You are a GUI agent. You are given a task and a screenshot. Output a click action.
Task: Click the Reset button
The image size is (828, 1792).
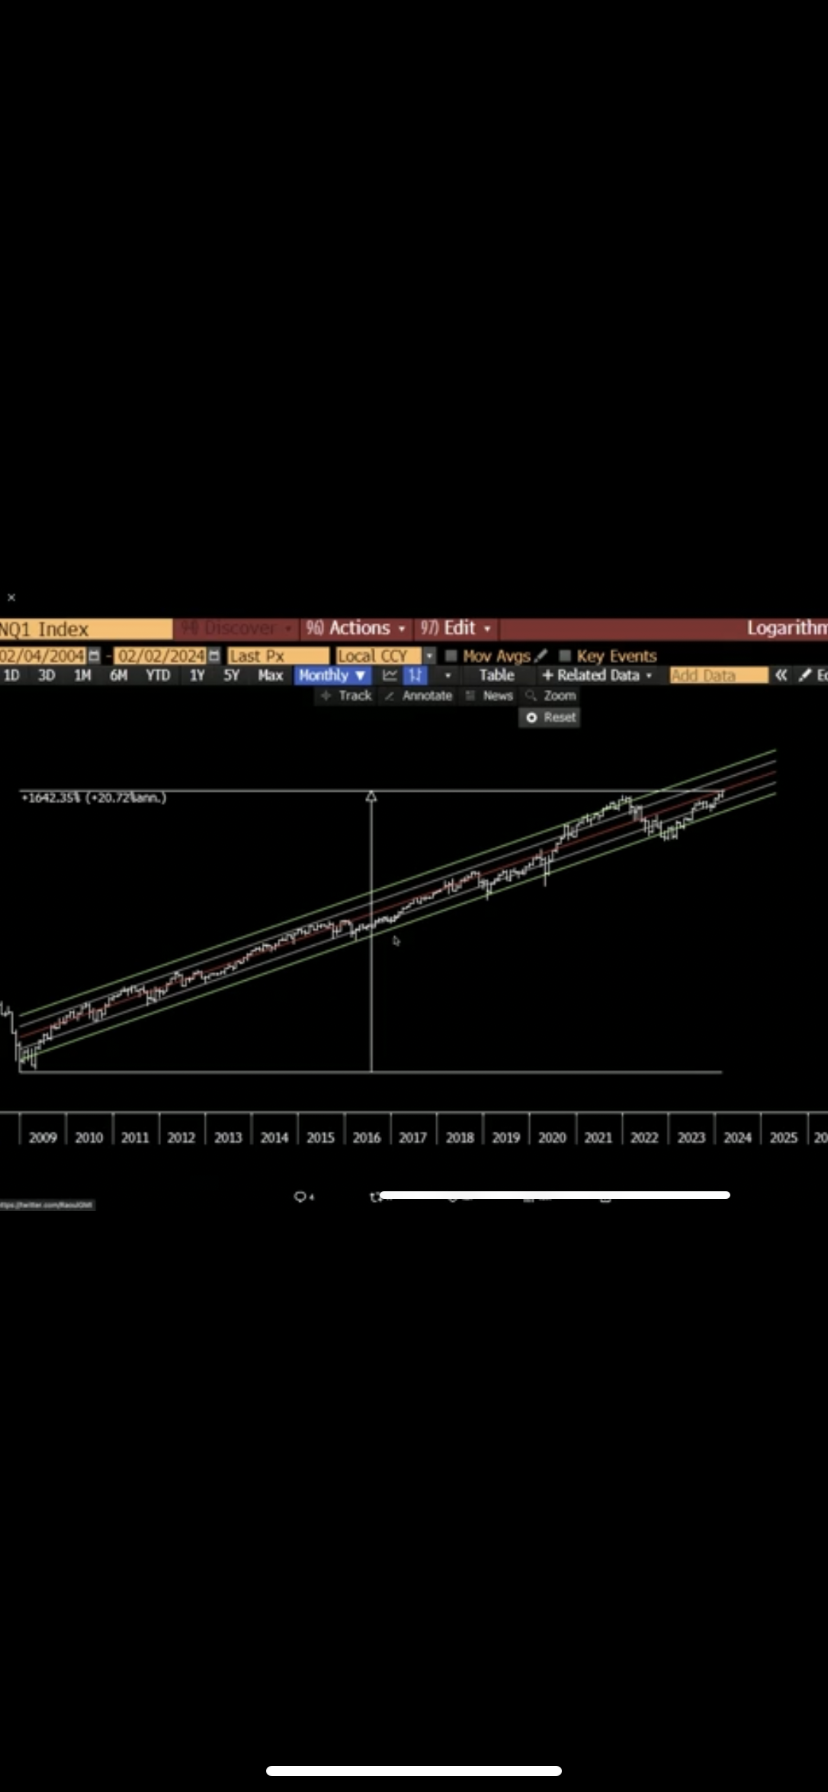pyautogui.click(x=550, y=717)
